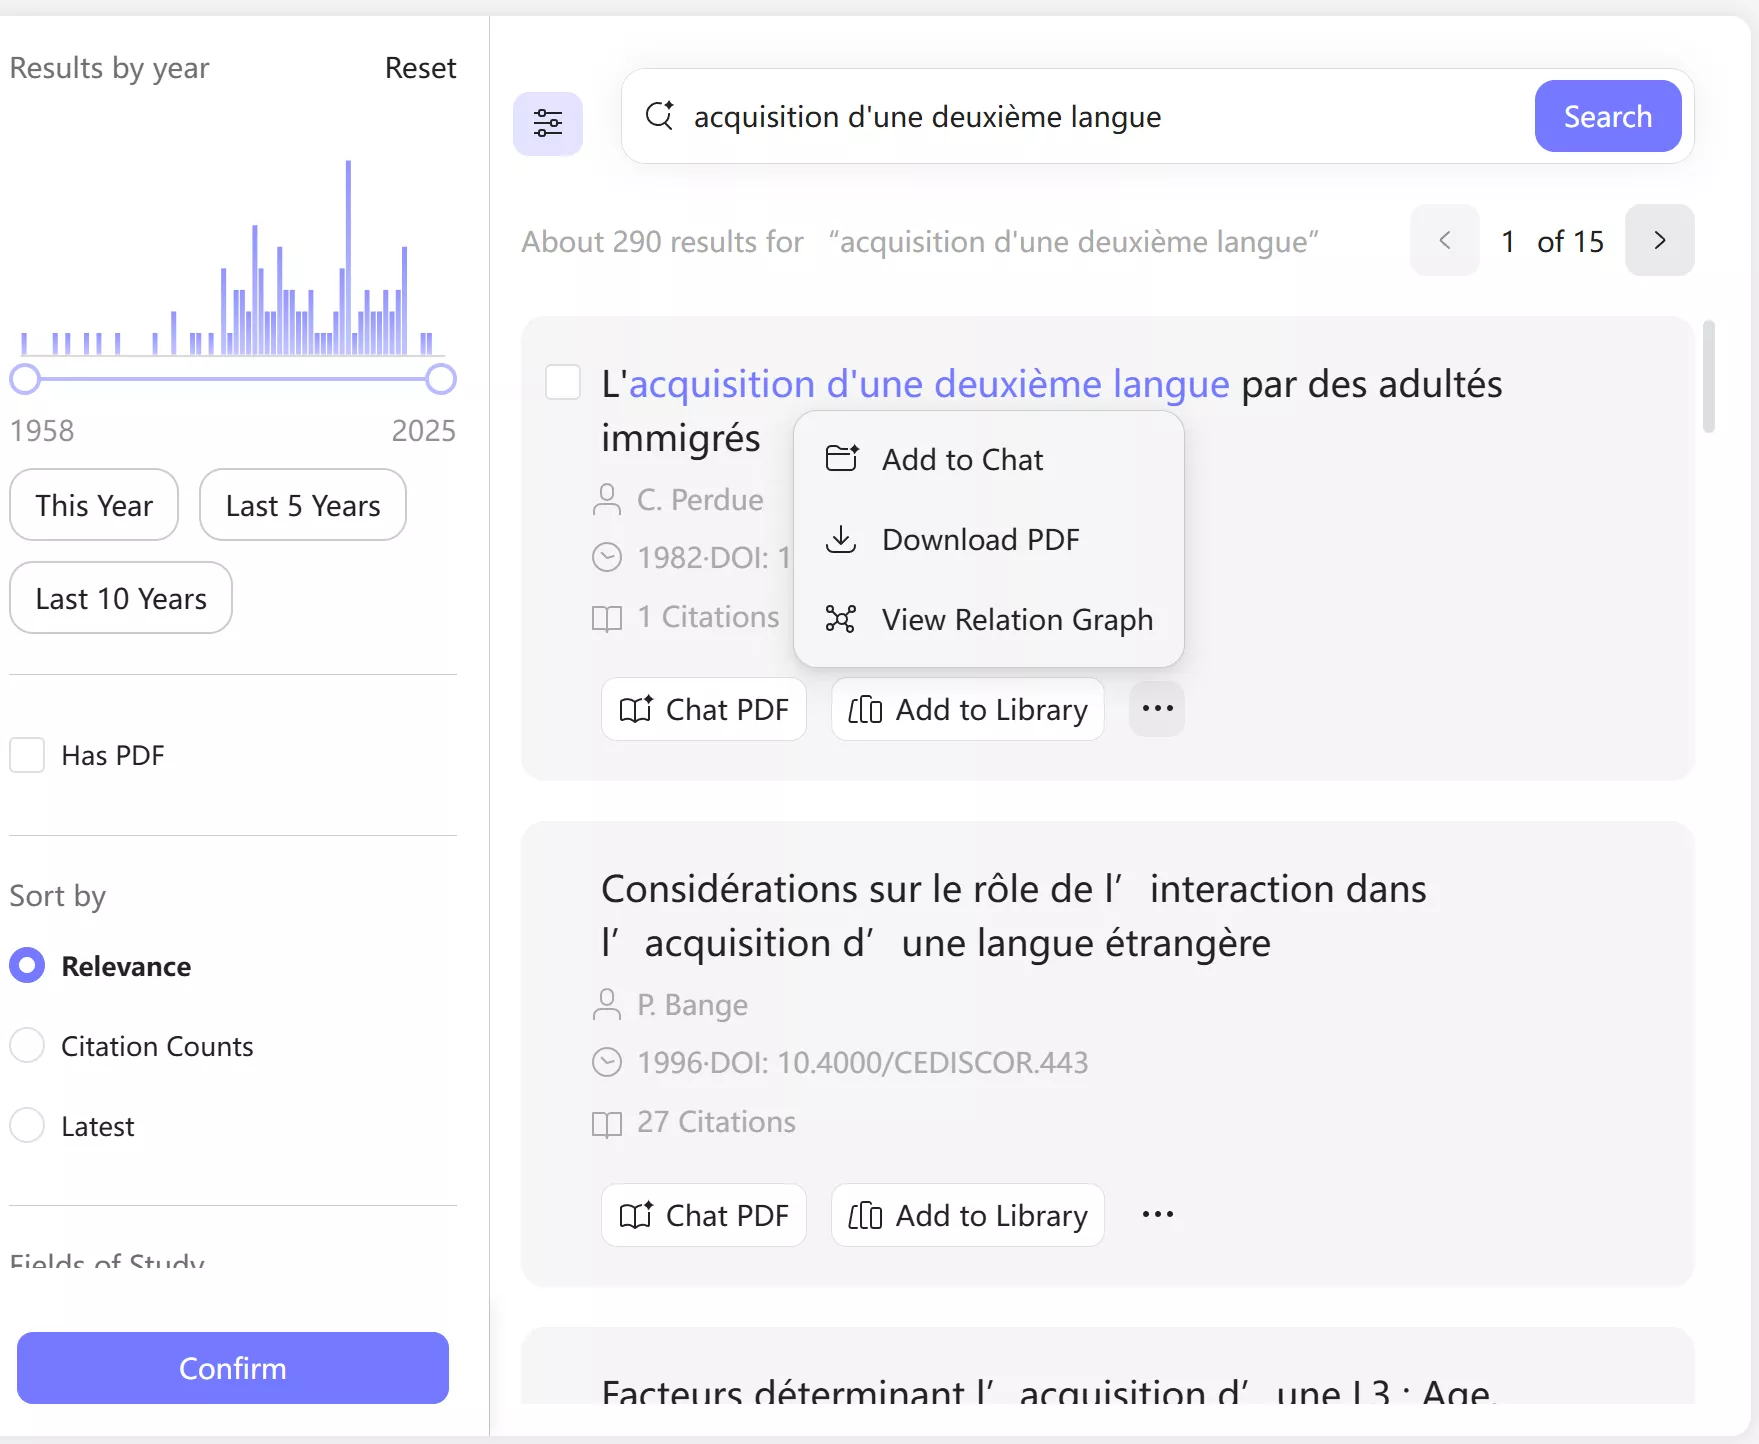1759x1444 pixels.
Task: Open more options ellipsis on Bange paper
Action: (x=1156, y=1214)
